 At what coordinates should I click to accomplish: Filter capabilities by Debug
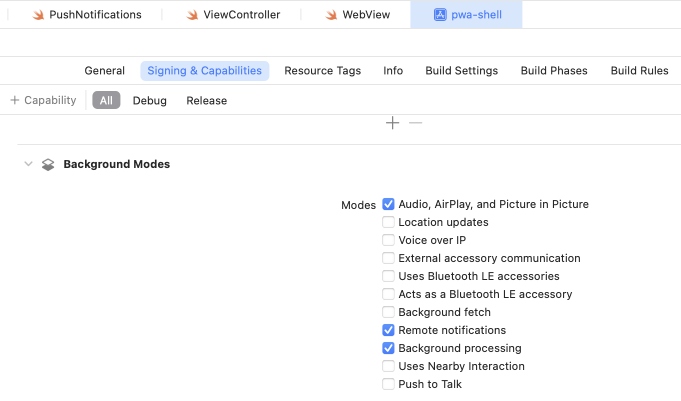[149, 100]
